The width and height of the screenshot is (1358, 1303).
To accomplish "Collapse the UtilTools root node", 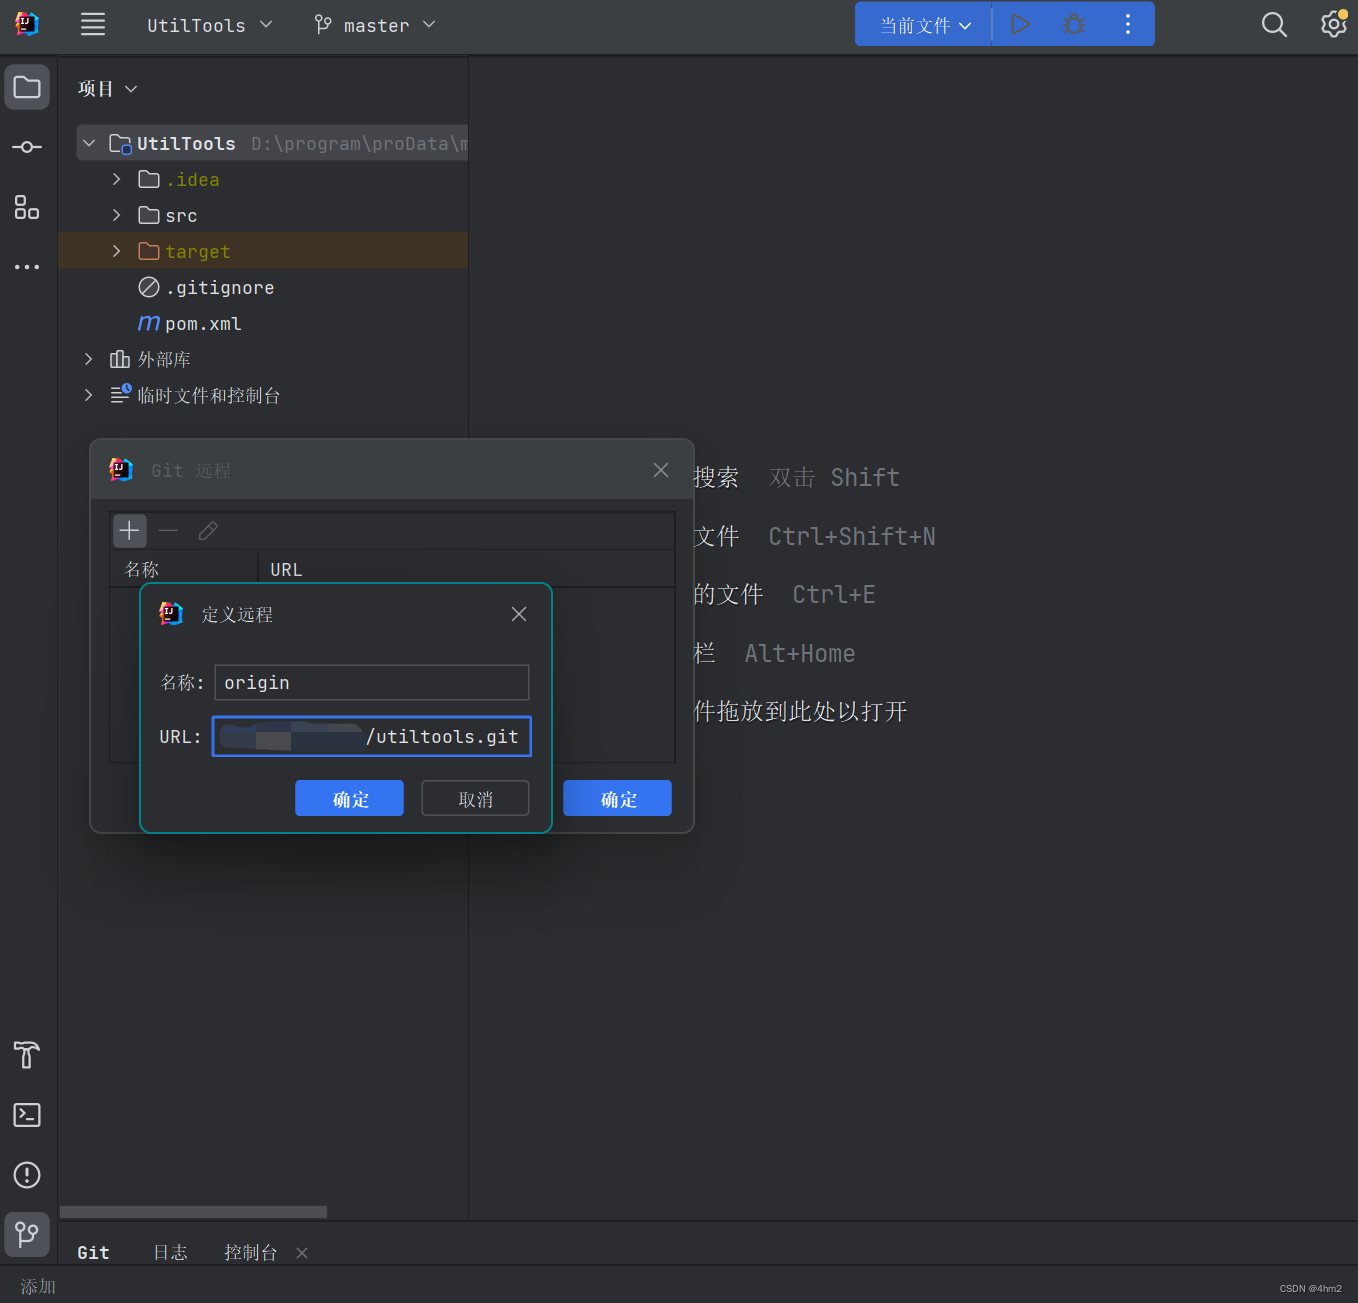I will click(x=89, y=143).
